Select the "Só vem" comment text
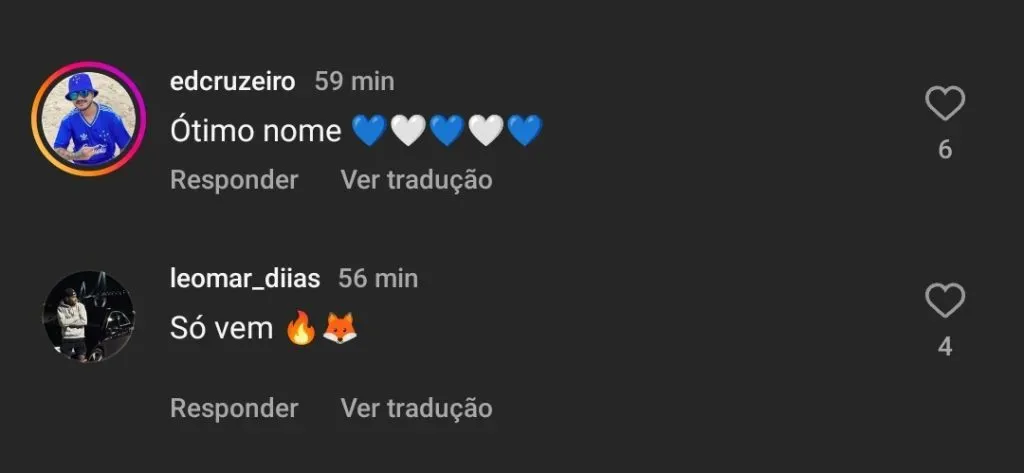This screenshot has height=473, width=1024. click(x=221, y=328)
